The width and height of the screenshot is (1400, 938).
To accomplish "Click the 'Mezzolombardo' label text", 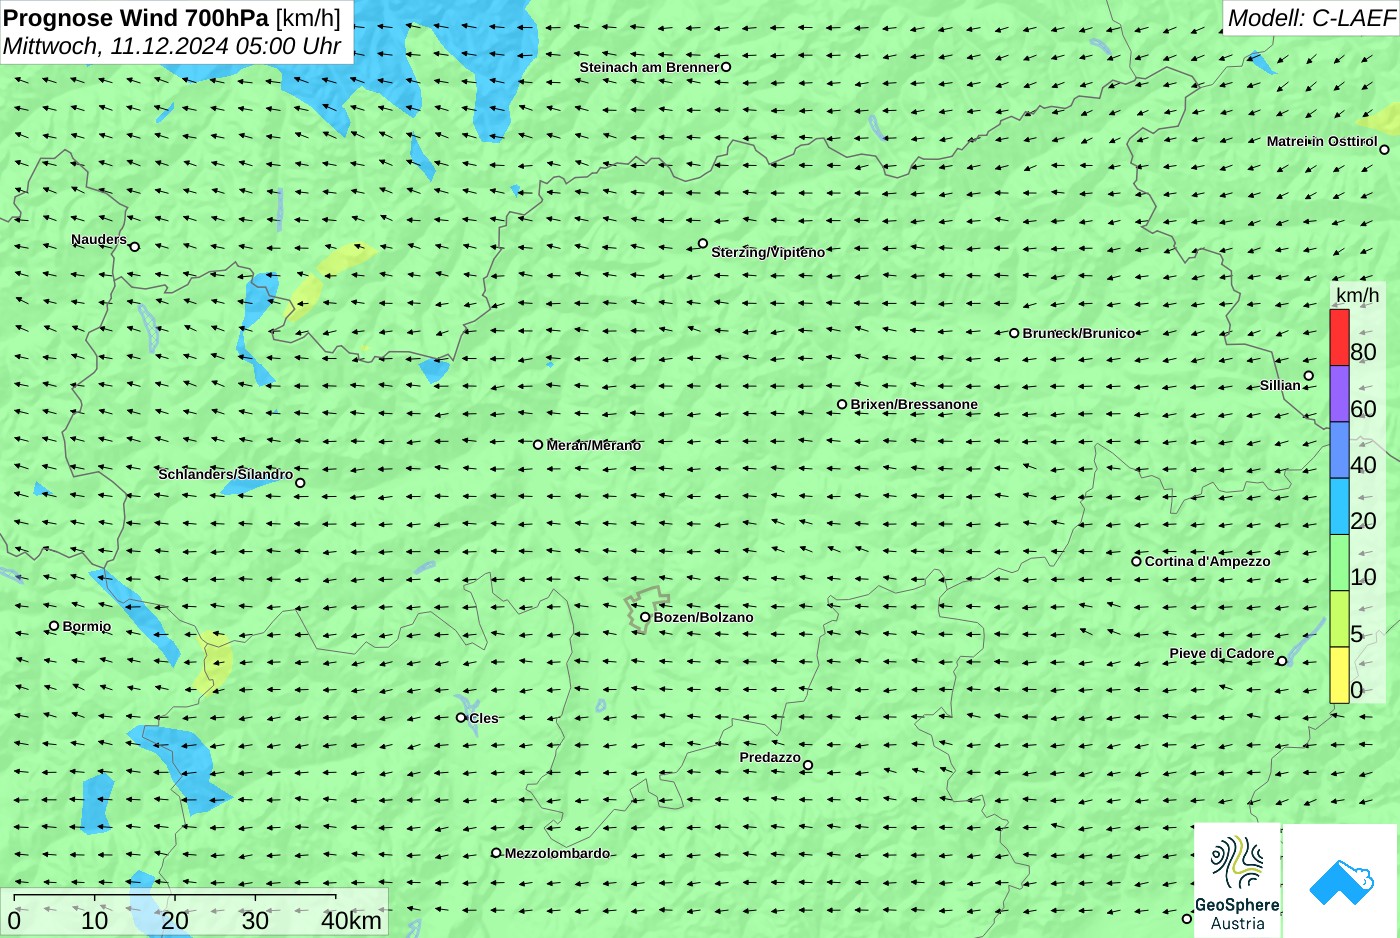I will pos(557,853).
